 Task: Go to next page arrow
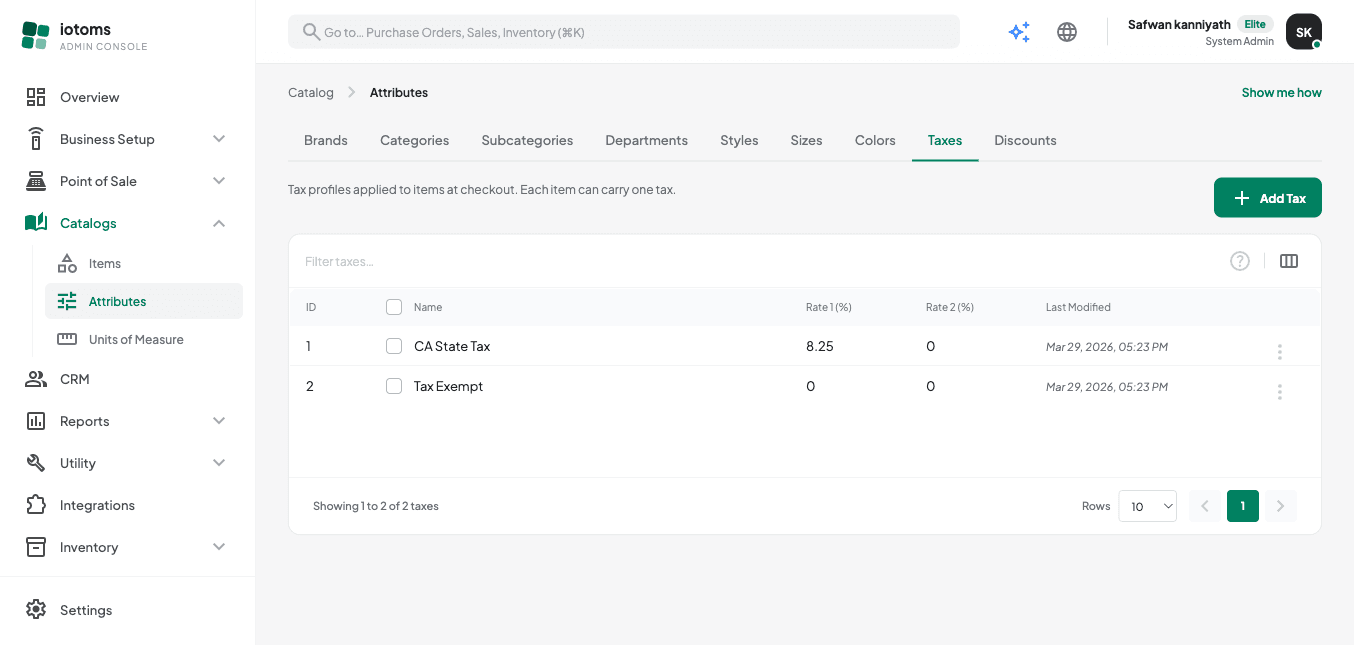point(1280,506)
